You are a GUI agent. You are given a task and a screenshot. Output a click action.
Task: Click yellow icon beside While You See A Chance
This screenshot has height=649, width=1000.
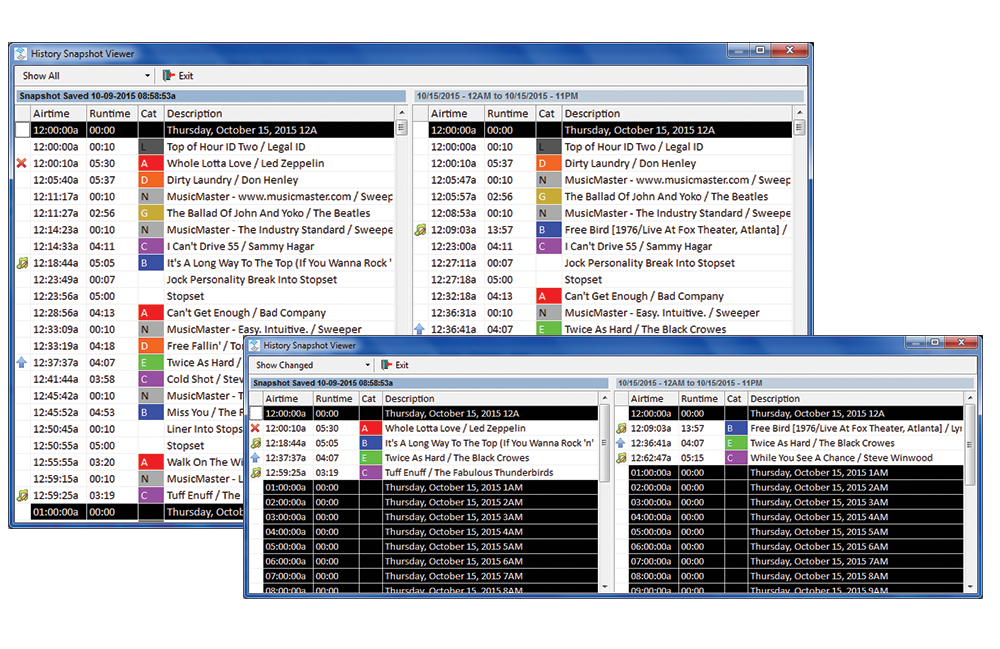[621, 458]
